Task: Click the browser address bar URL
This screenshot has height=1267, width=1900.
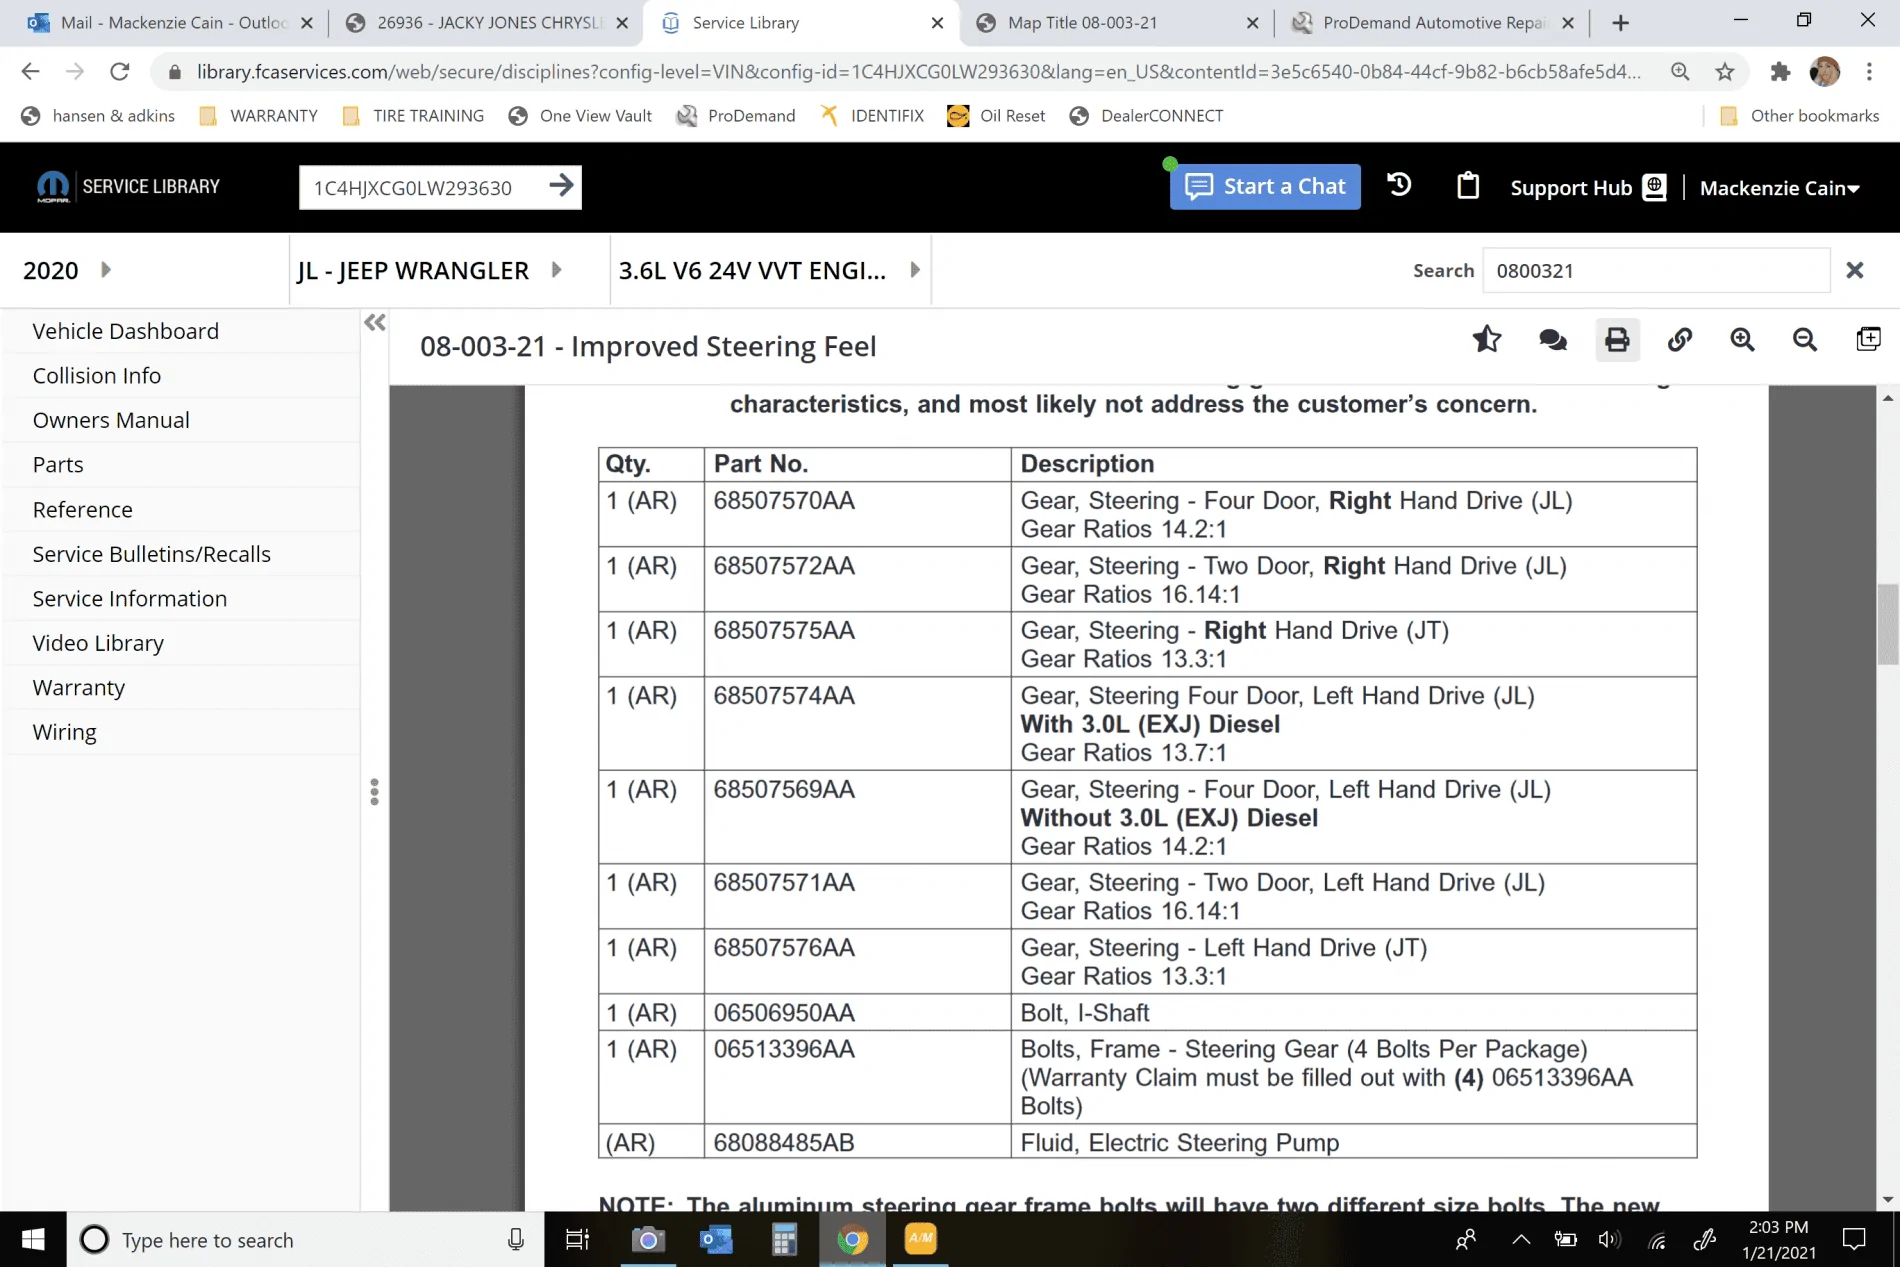Action: [918, 71]
